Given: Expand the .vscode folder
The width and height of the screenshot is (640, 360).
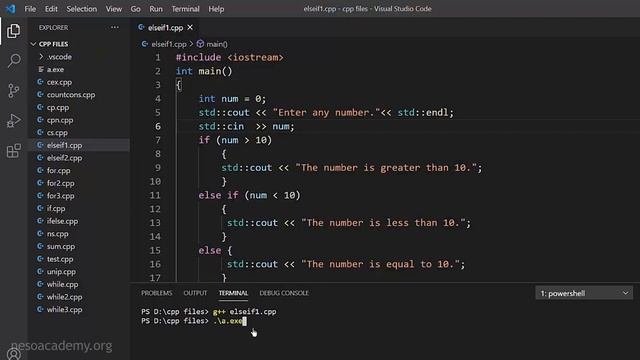Looking at the screenshot, I should (59, 57).
